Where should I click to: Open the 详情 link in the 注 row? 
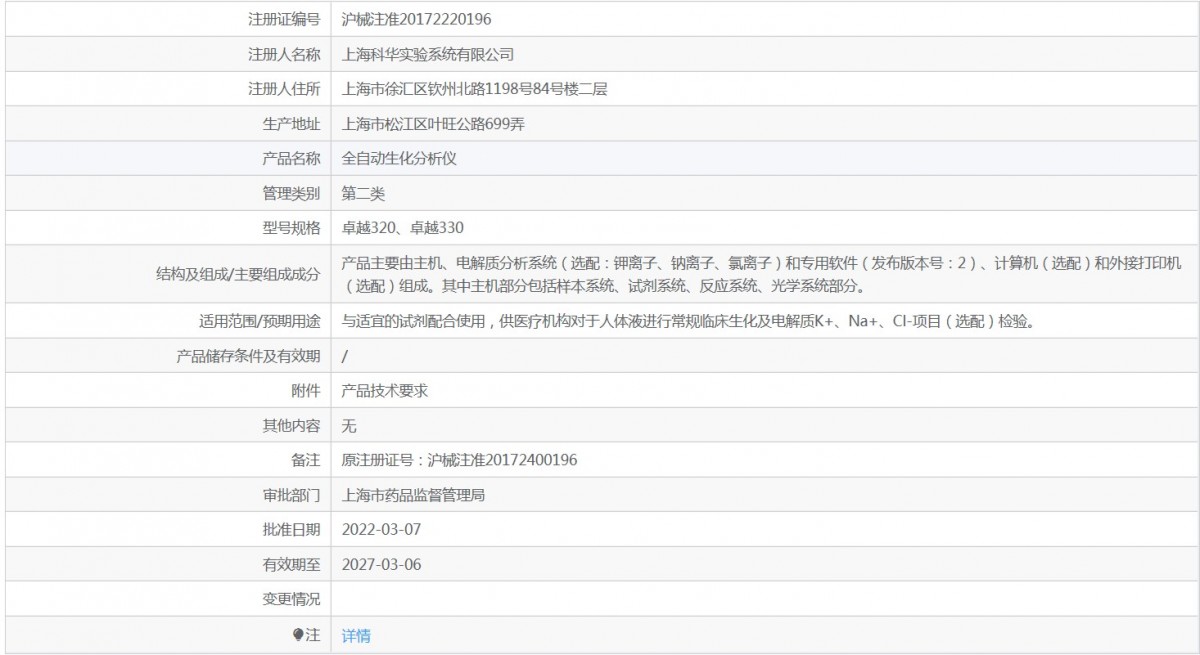point(356,635)
